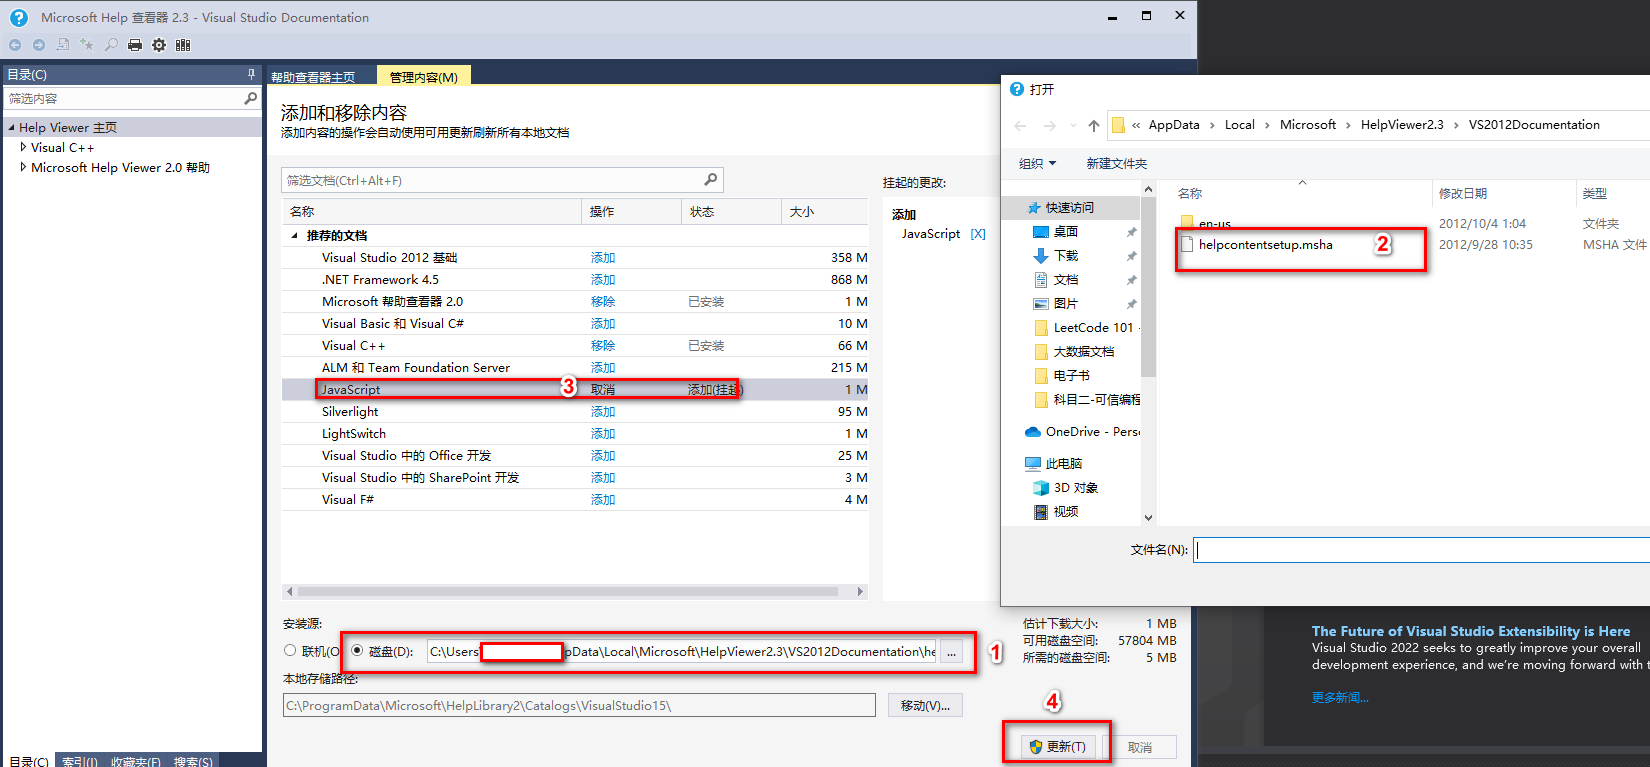
Task: Click the up-arrow in the Open dialog
Action: click(1094, 125)
